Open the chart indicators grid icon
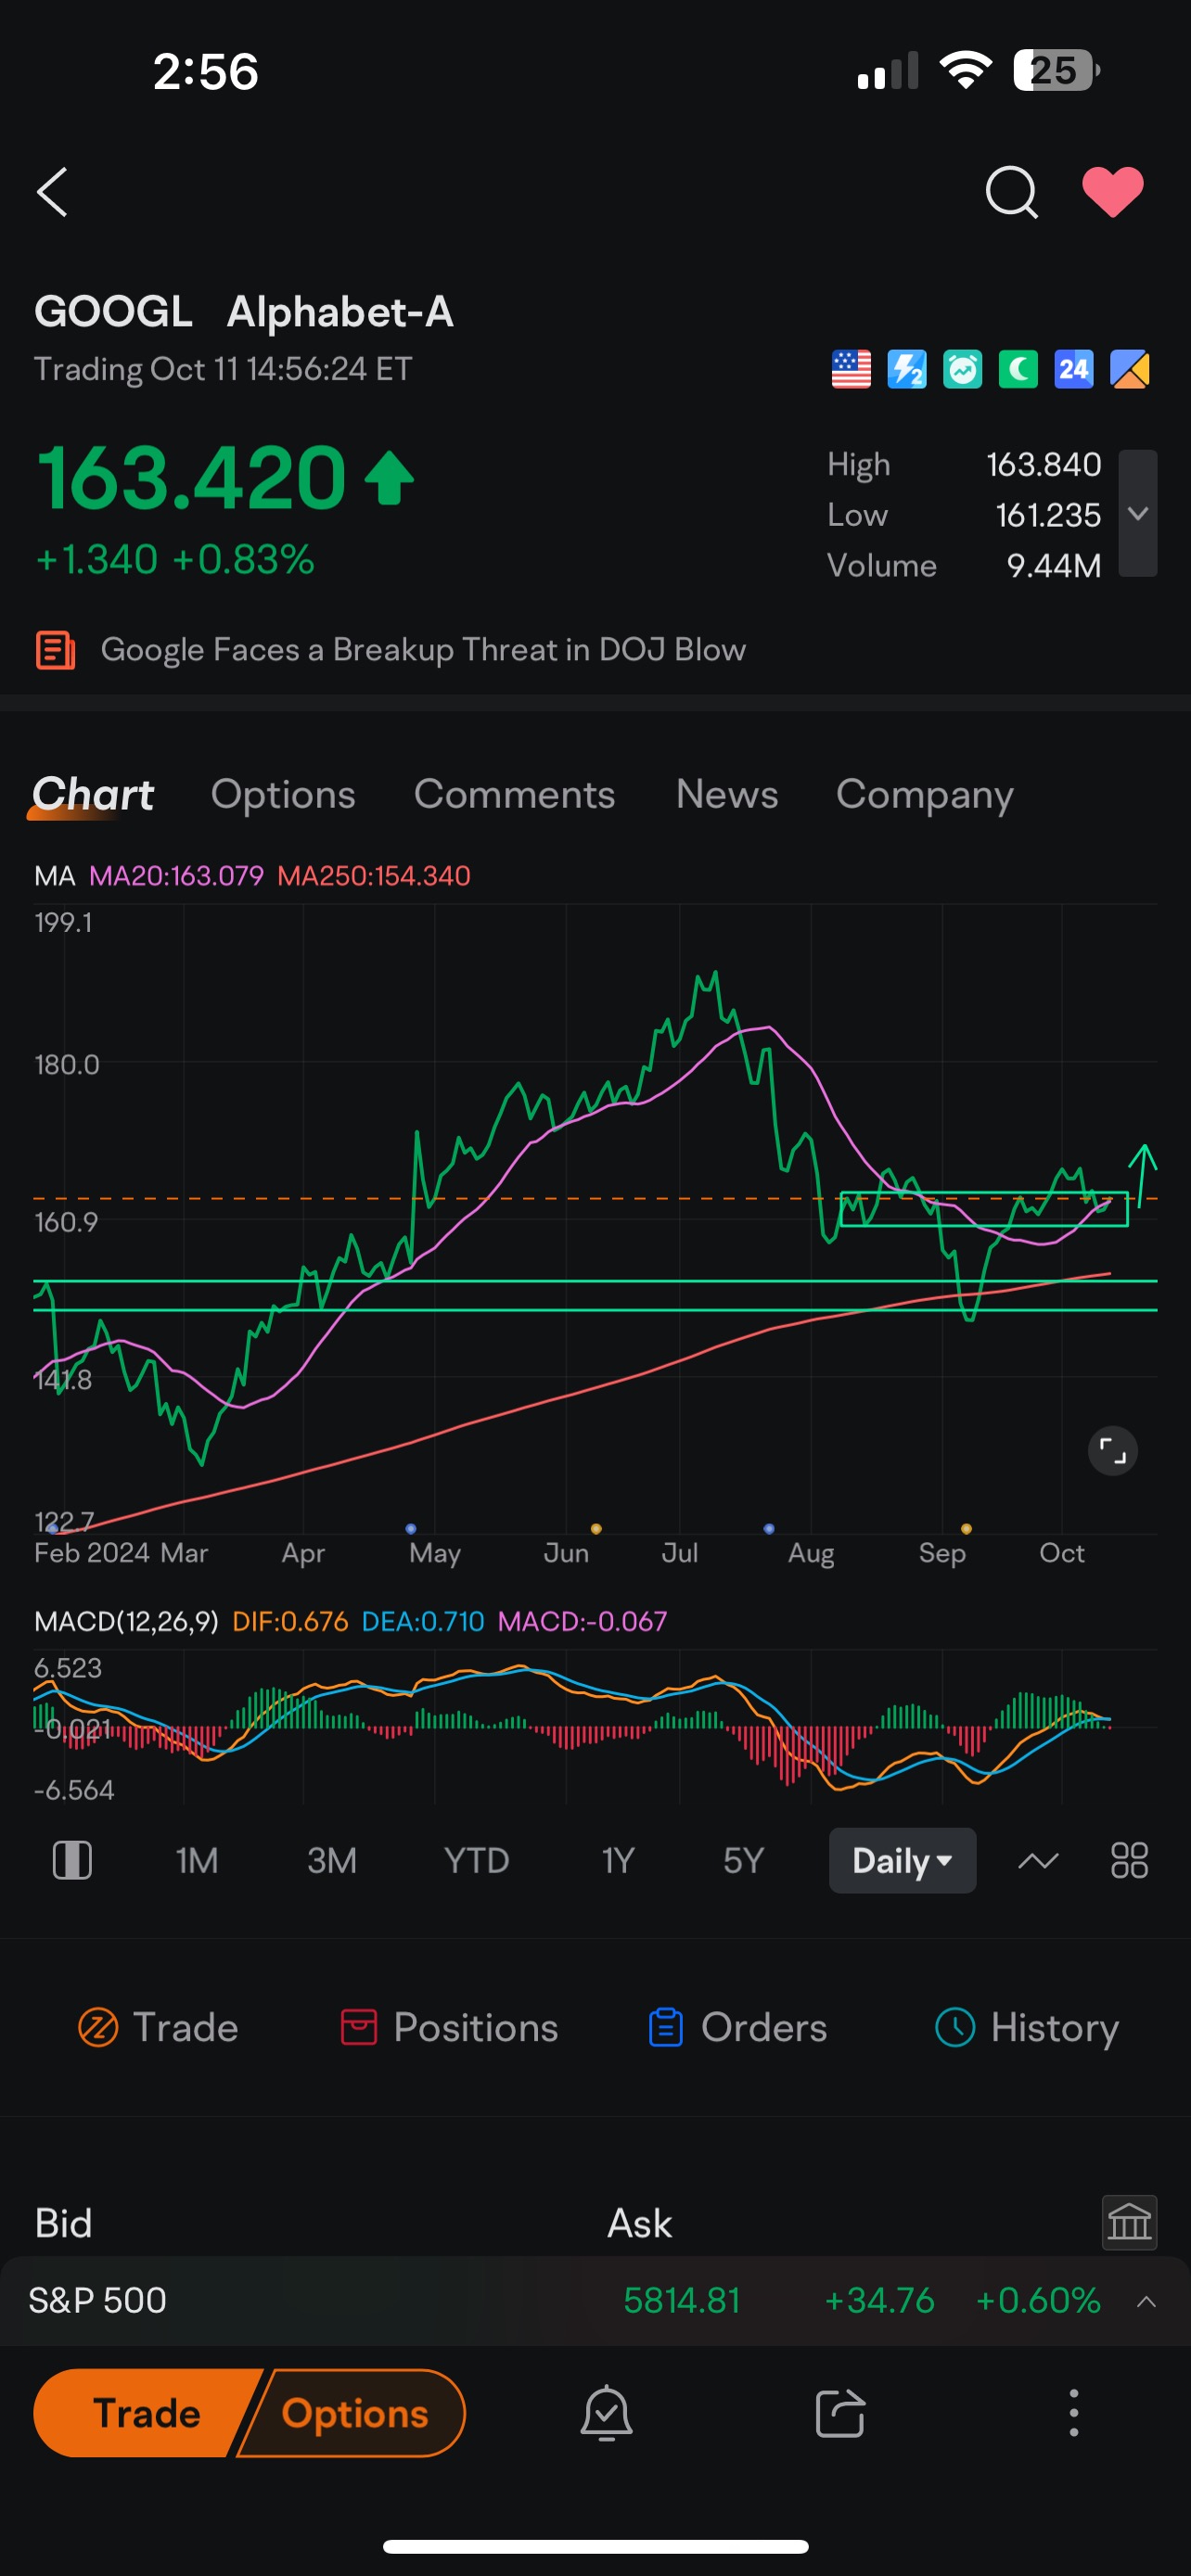The height and width of the screenshot is (2576, 1191). click(x=1130, y=1861)
